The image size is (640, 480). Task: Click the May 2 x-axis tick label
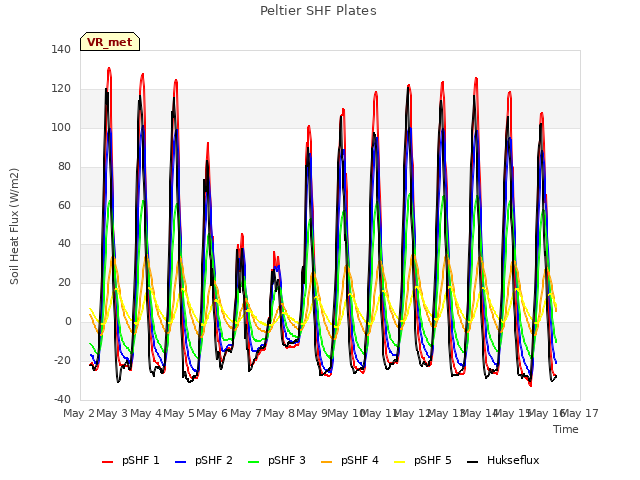pos(79,413)
